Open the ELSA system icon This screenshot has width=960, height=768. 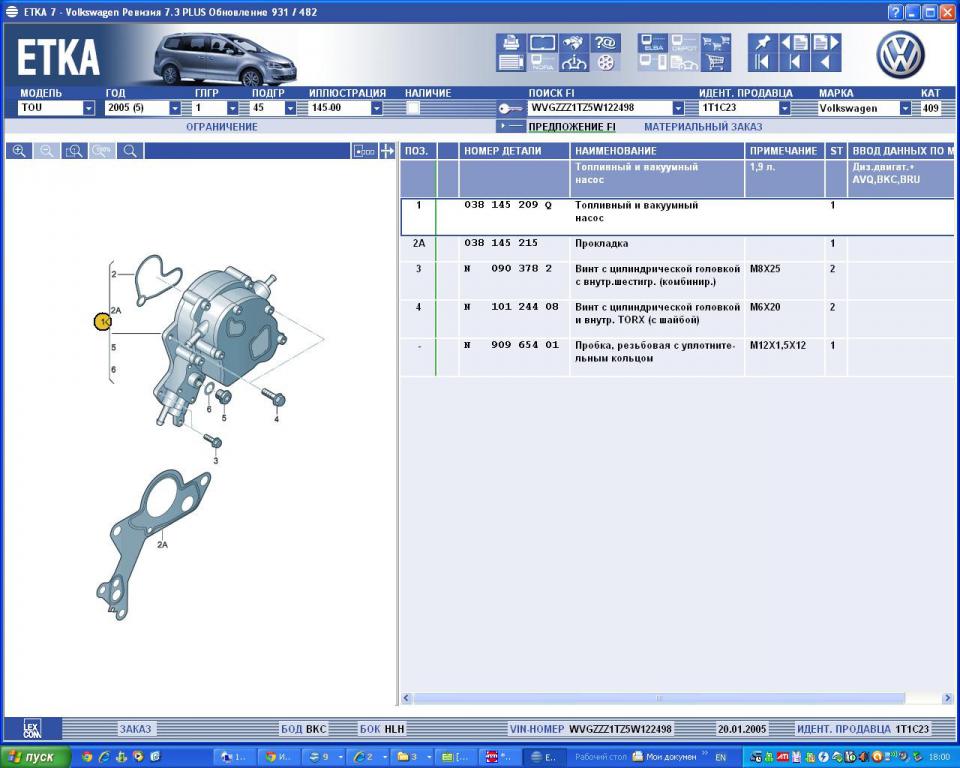click(x=653, y=43)
